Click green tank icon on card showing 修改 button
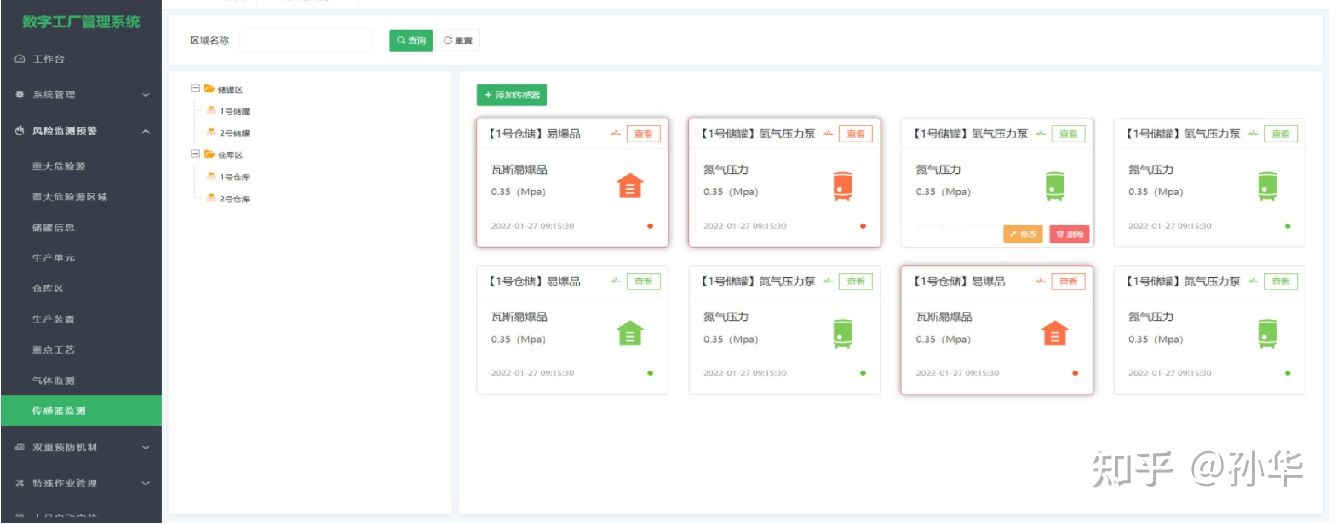This screenshot has width=1338, height=524. pyautogui.click(x=1055, y=186)
